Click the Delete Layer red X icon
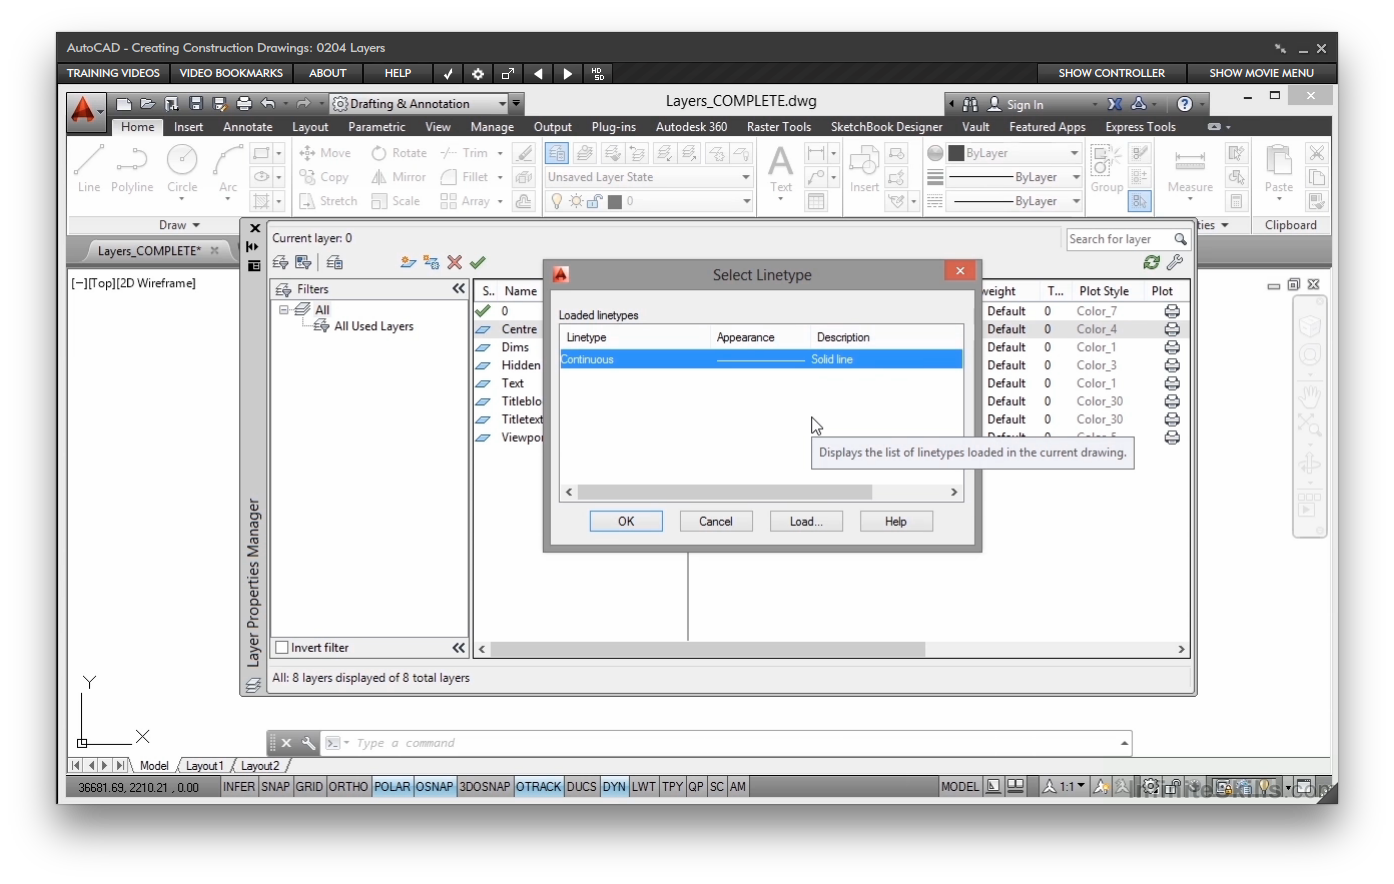The width and height of the screenshot is (1394, 884). 455,262
